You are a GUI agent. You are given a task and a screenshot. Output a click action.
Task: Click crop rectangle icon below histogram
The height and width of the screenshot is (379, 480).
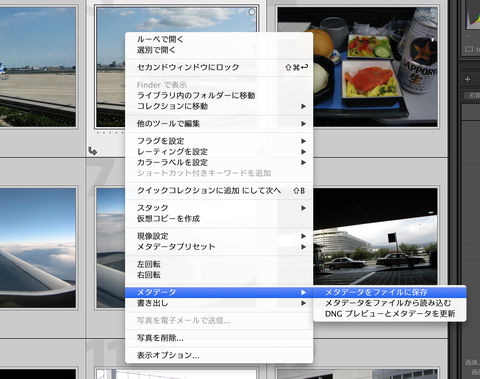(x=469, y=49)
